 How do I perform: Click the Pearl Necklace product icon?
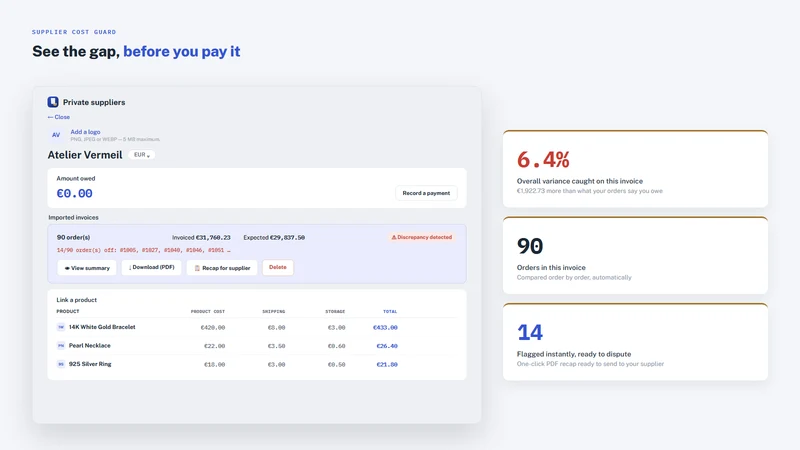[x=61, y=345]
